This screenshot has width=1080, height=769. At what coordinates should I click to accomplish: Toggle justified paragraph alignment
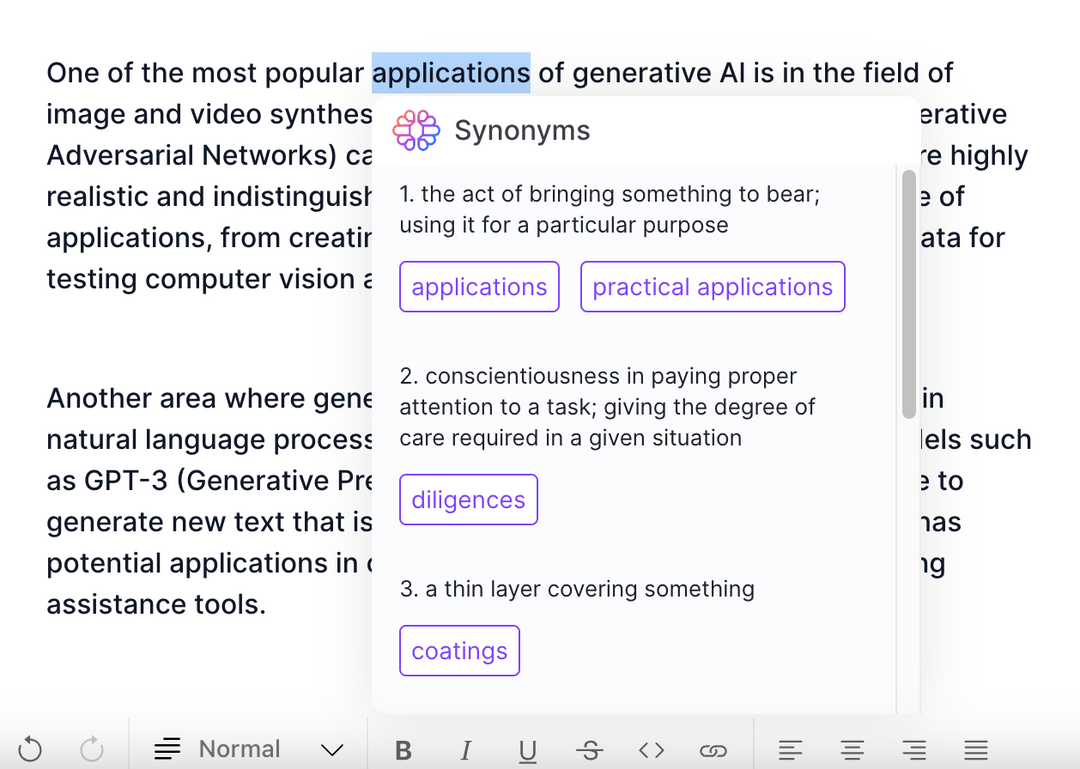tap(976, 749)
